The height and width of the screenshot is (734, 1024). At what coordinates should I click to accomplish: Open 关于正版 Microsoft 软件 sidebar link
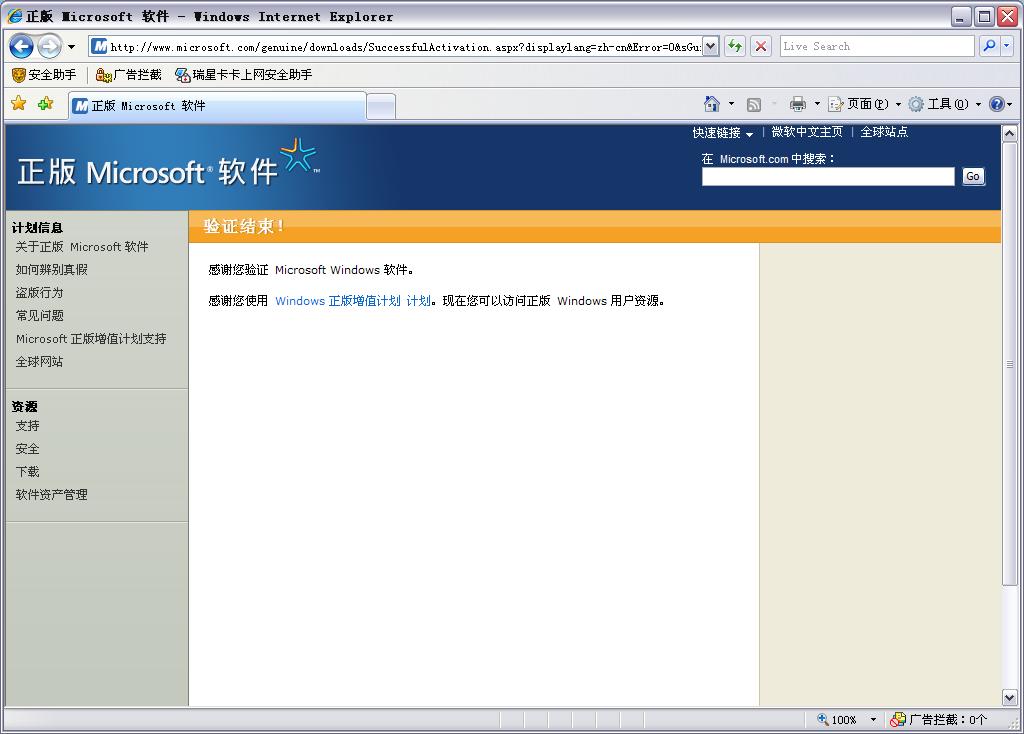pyautogui.click(x=82, y=247)
